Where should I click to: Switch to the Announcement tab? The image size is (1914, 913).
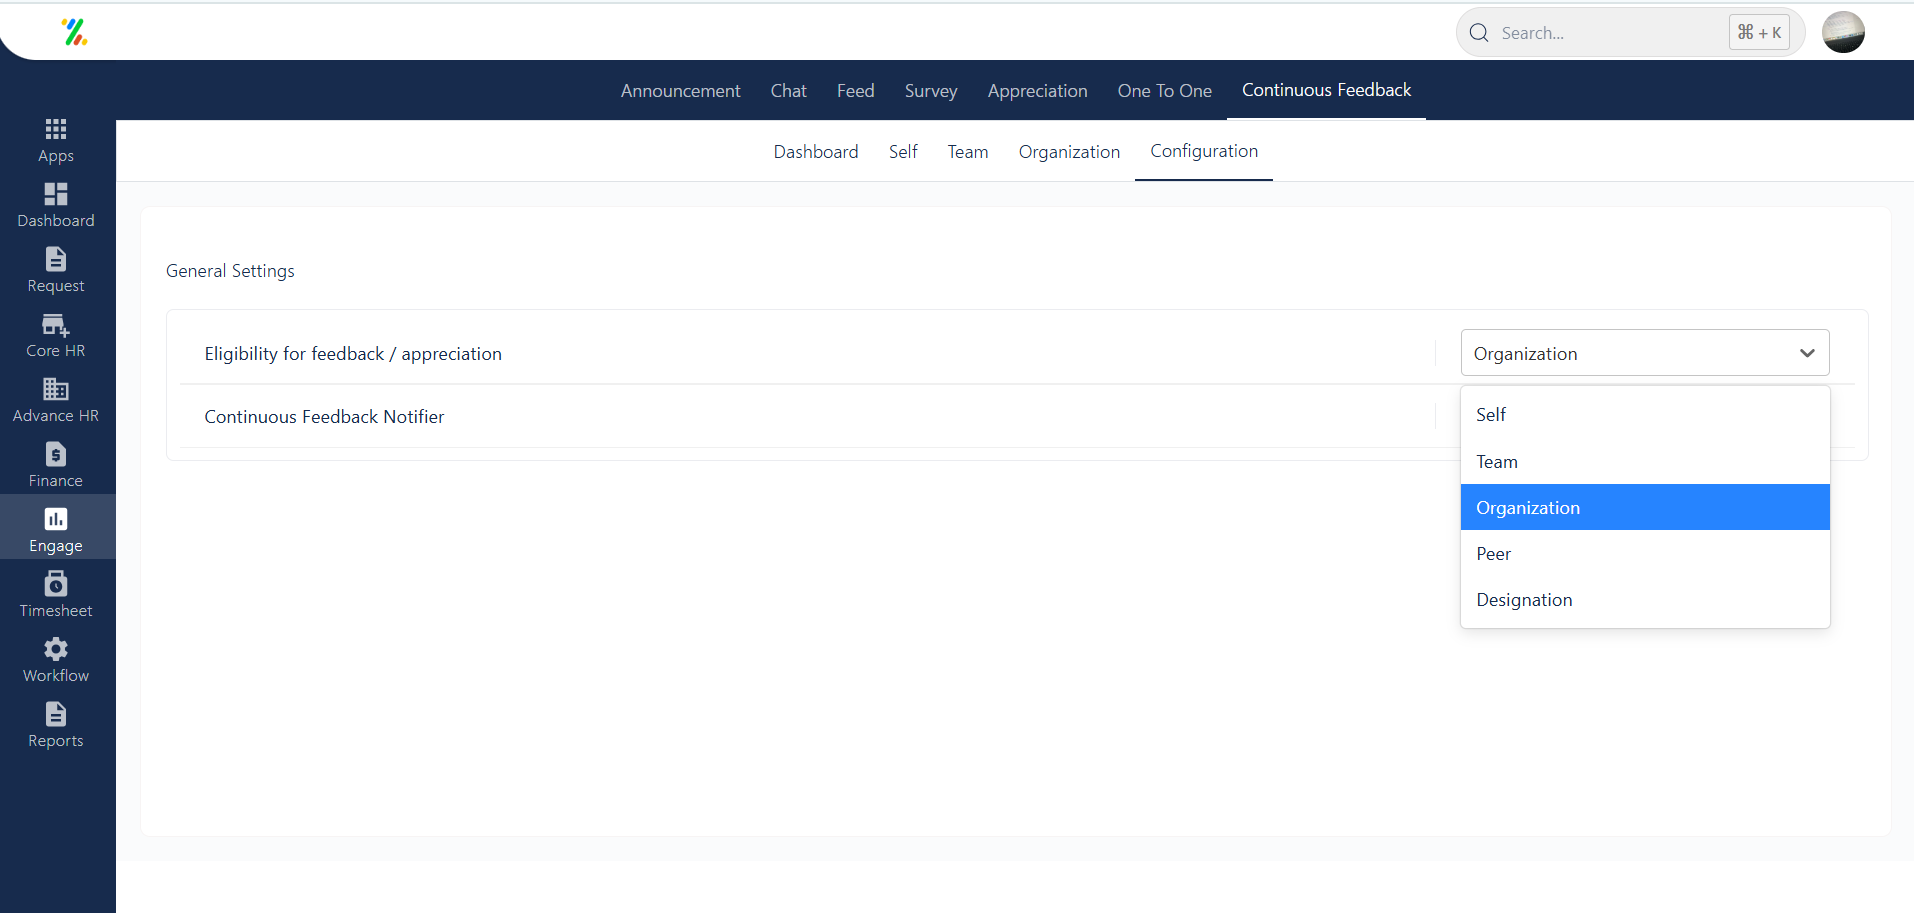(x=680, y=91)
